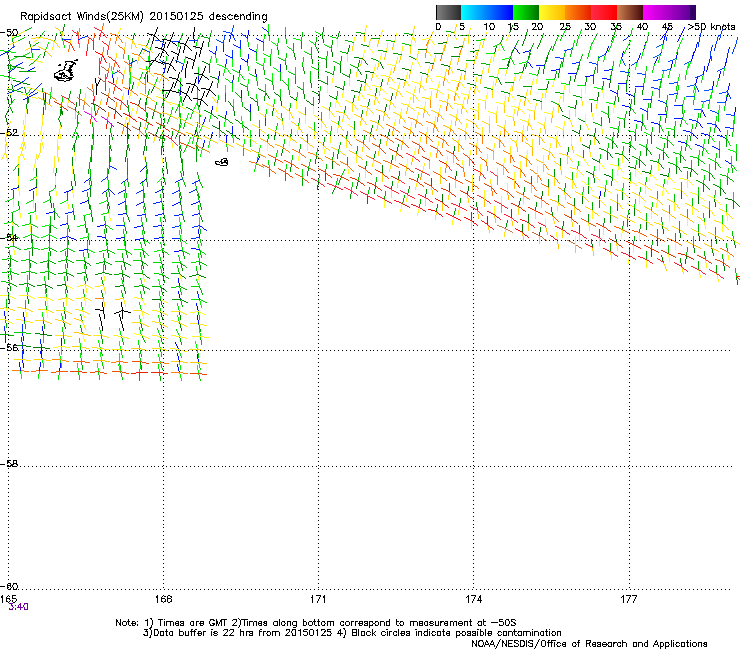
Task: Click the gray 0–5 knots legend segment
Action: pyautogui.click(x=448, y=12)
